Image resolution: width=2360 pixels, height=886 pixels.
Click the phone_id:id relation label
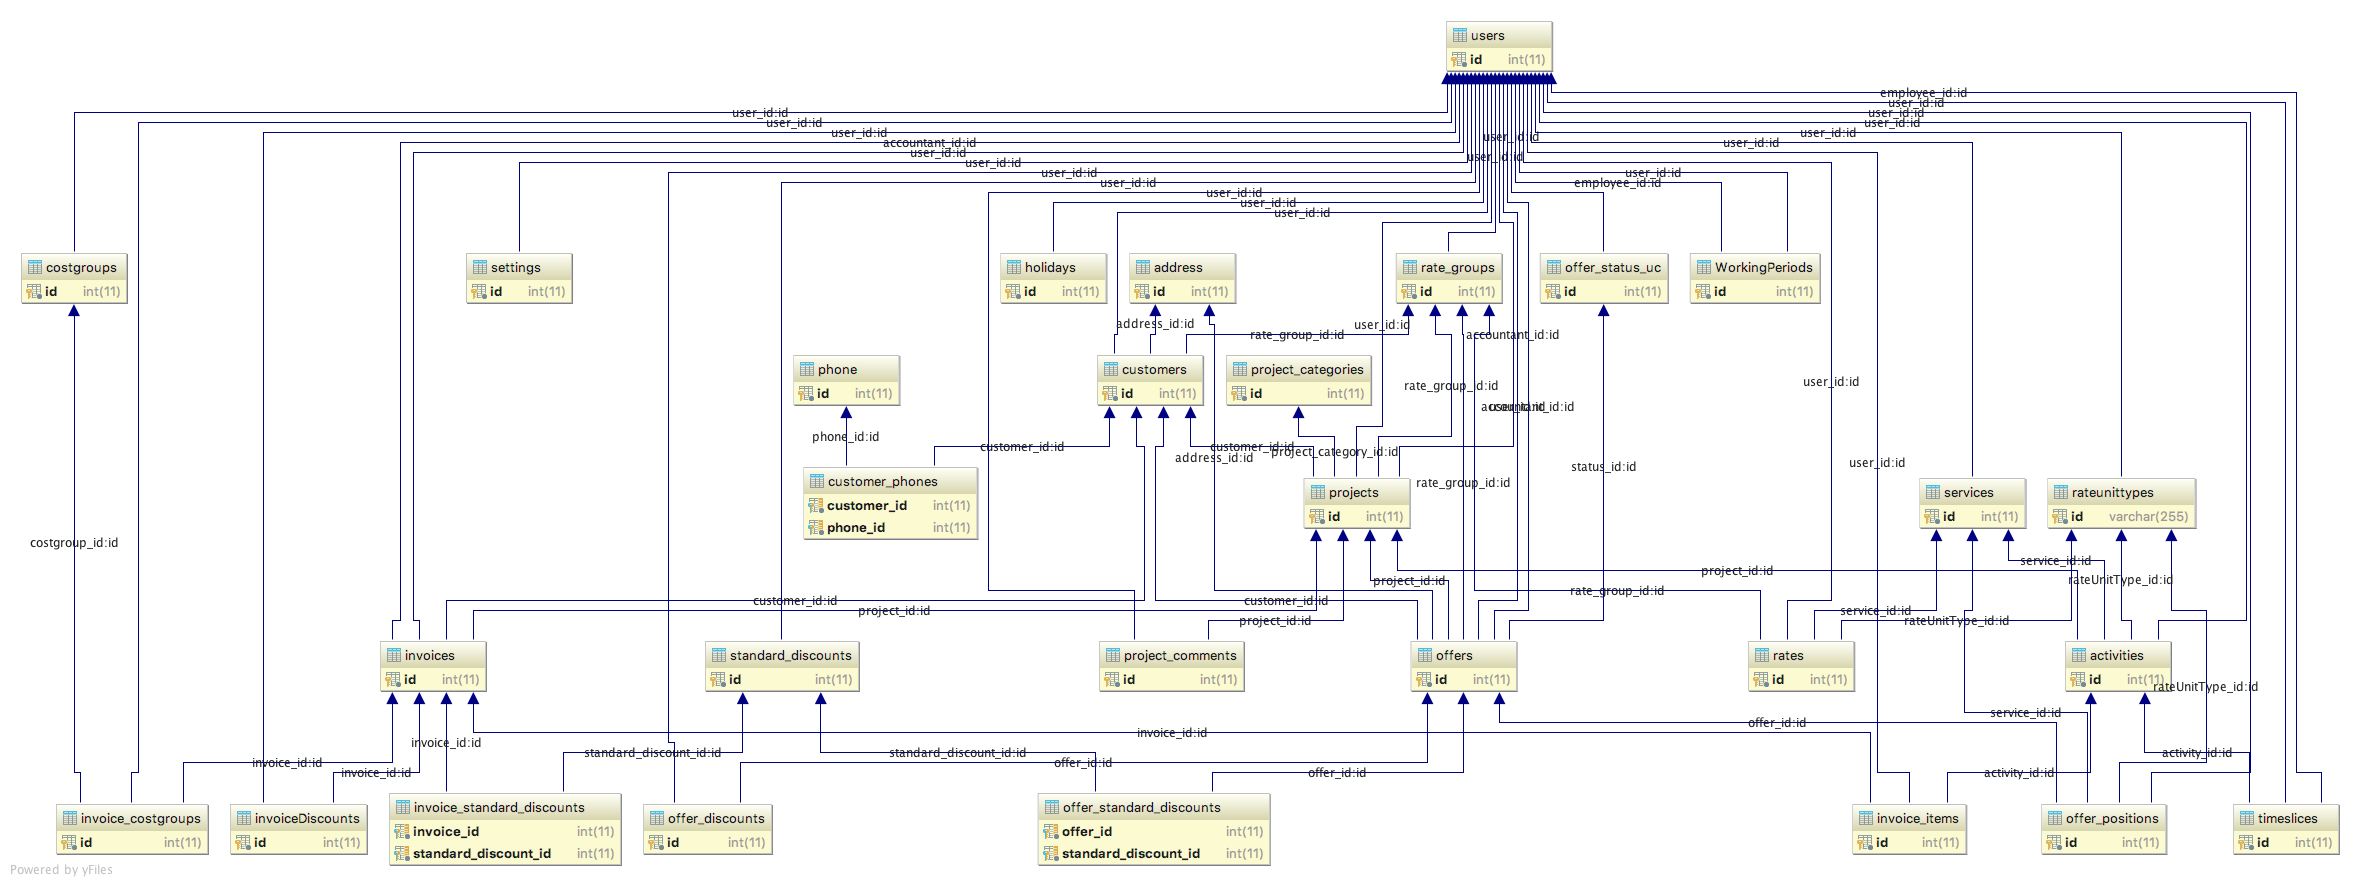coord(845,437)
